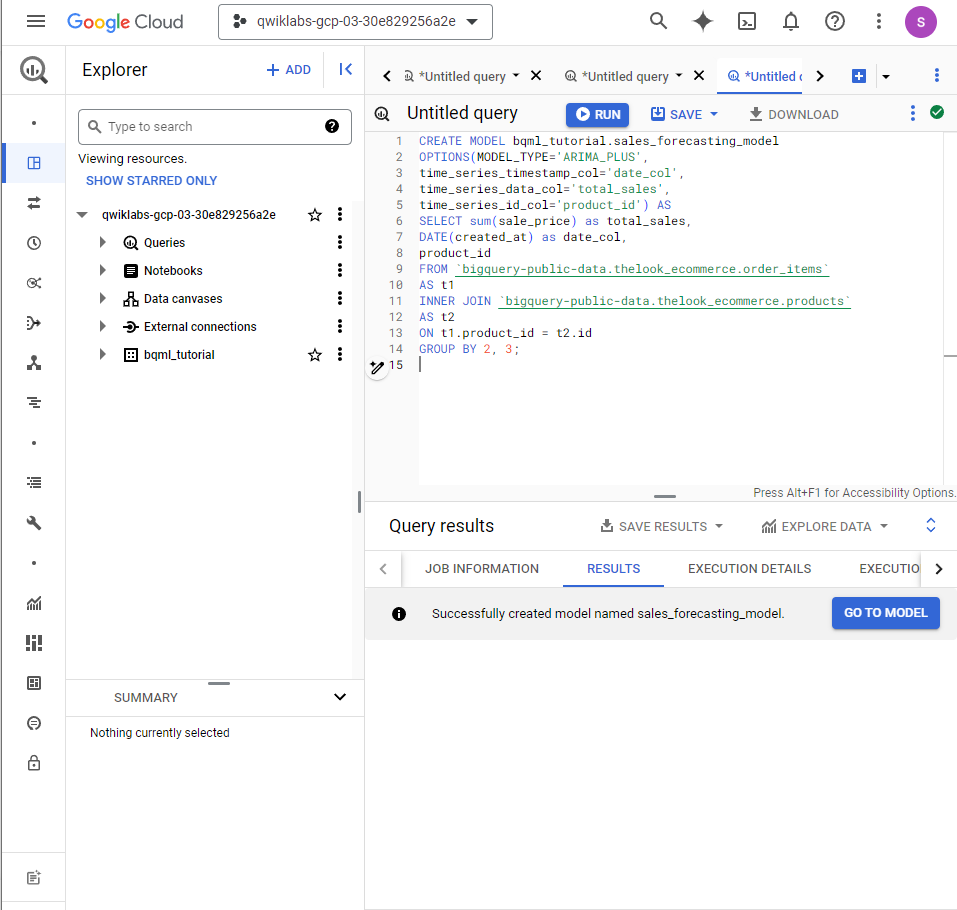Collapse the Explorer panel
Image resolution: width=957 pixels, height=910 pixels.
345,70
